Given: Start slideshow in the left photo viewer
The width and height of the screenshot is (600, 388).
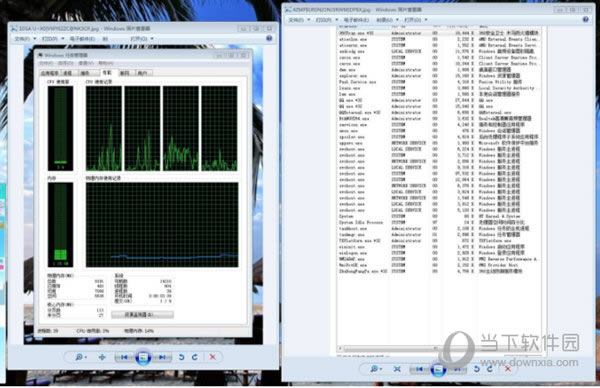Looking at the screenshot, I should click(143, 357).
